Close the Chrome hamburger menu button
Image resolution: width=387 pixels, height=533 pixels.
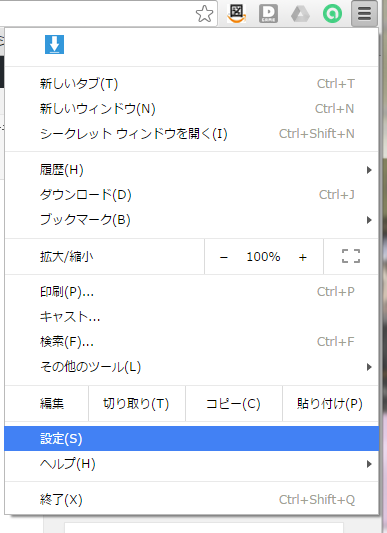click(364, 14)
